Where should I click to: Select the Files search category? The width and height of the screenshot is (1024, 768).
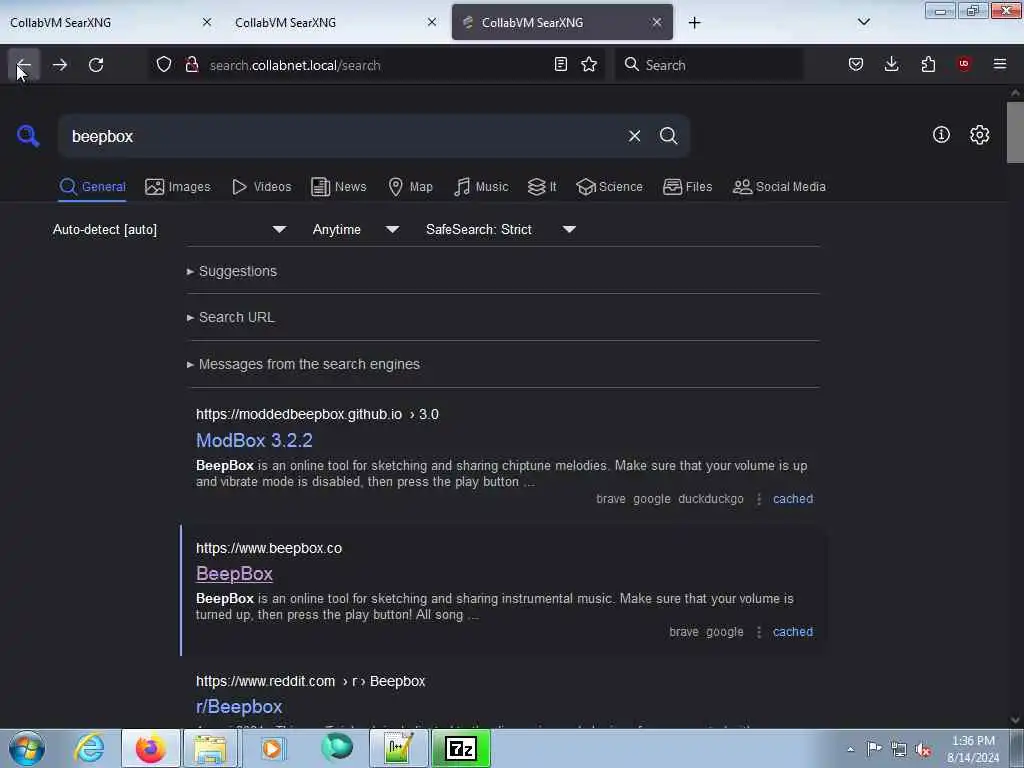tap(687, 187)
